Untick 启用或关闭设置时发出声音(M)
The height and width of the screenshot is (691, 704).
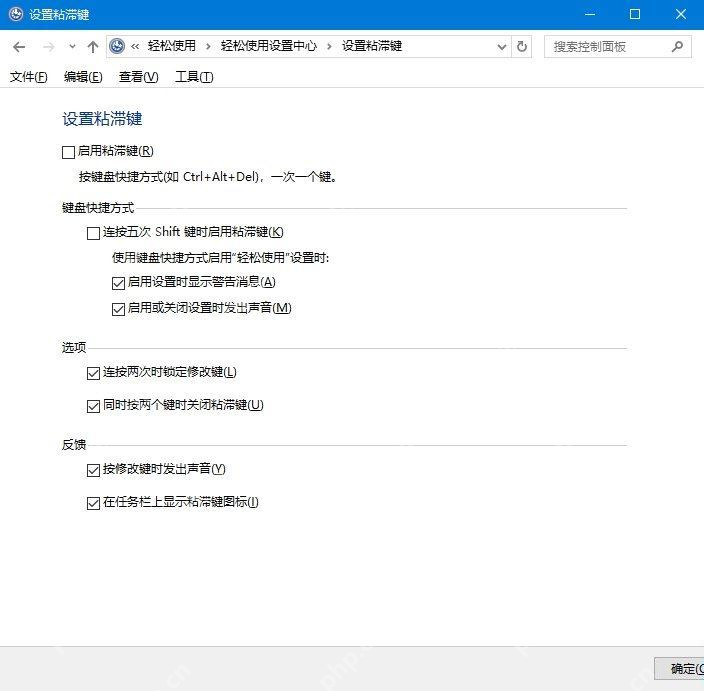point(119,309)
